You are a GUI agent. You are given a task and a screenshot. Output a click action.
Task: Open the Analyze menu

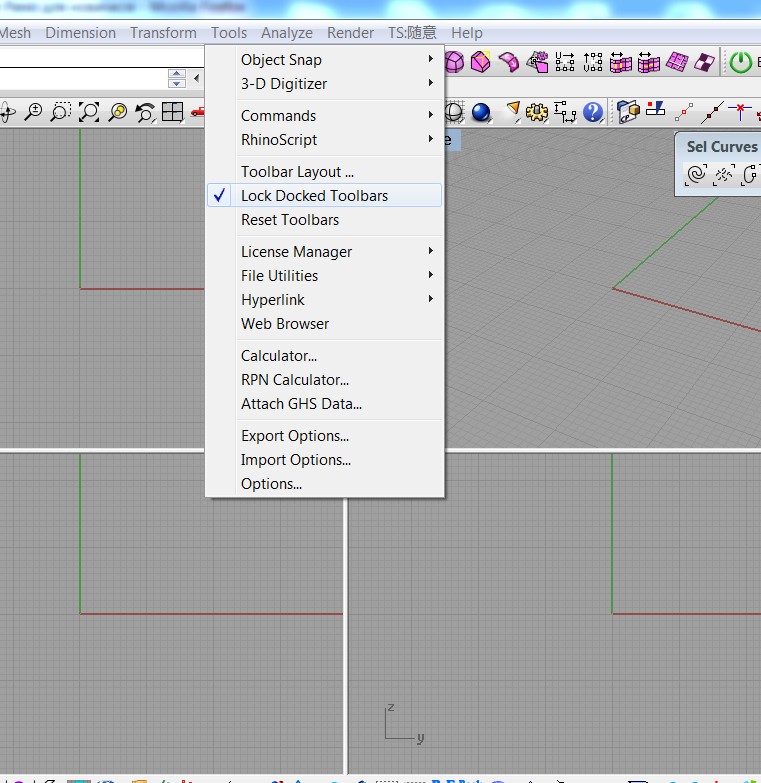pos(287,33)
